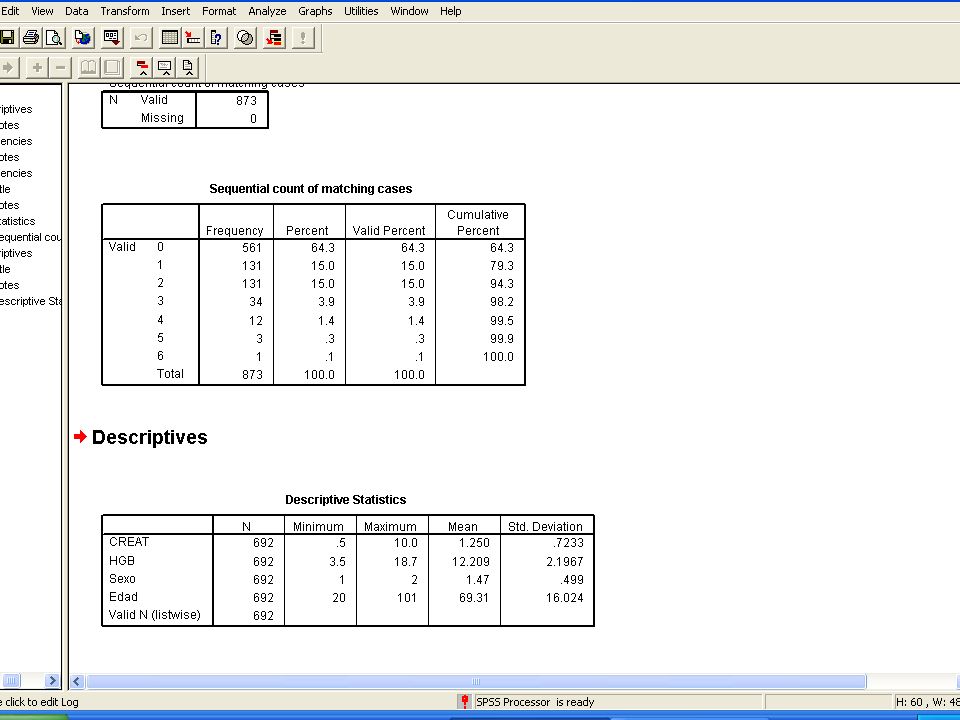Click the Hide closed-book icon
Image resolution: width=960 pixels, height=720 pixels.
112,67
